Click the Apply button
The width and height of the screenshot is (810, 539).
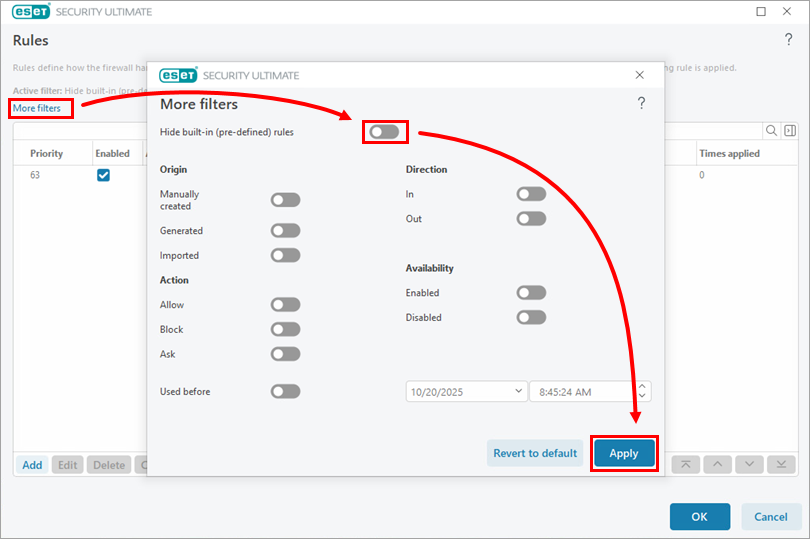[x=624, y=453]
